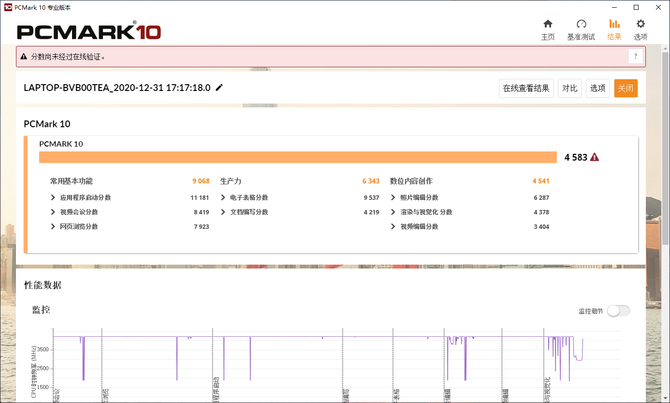Viewport: 670px width, 403px height.
Task: Click the orange PCMark 10 score bar
Action: coord(298,157)
